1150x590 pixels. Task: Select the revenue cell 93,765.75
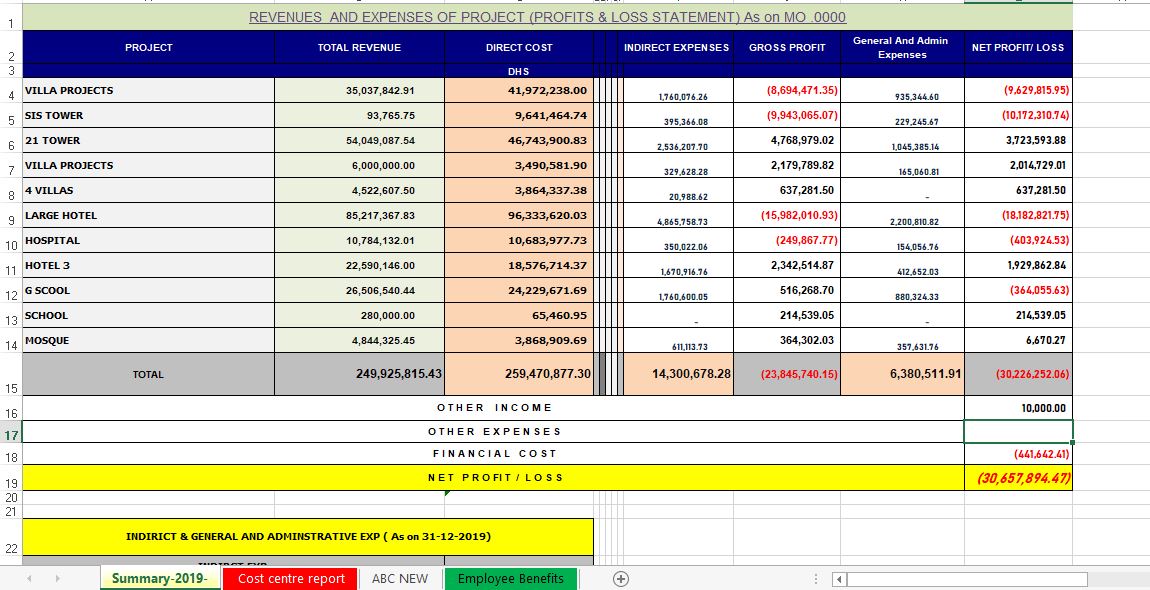tap(359, 115)
